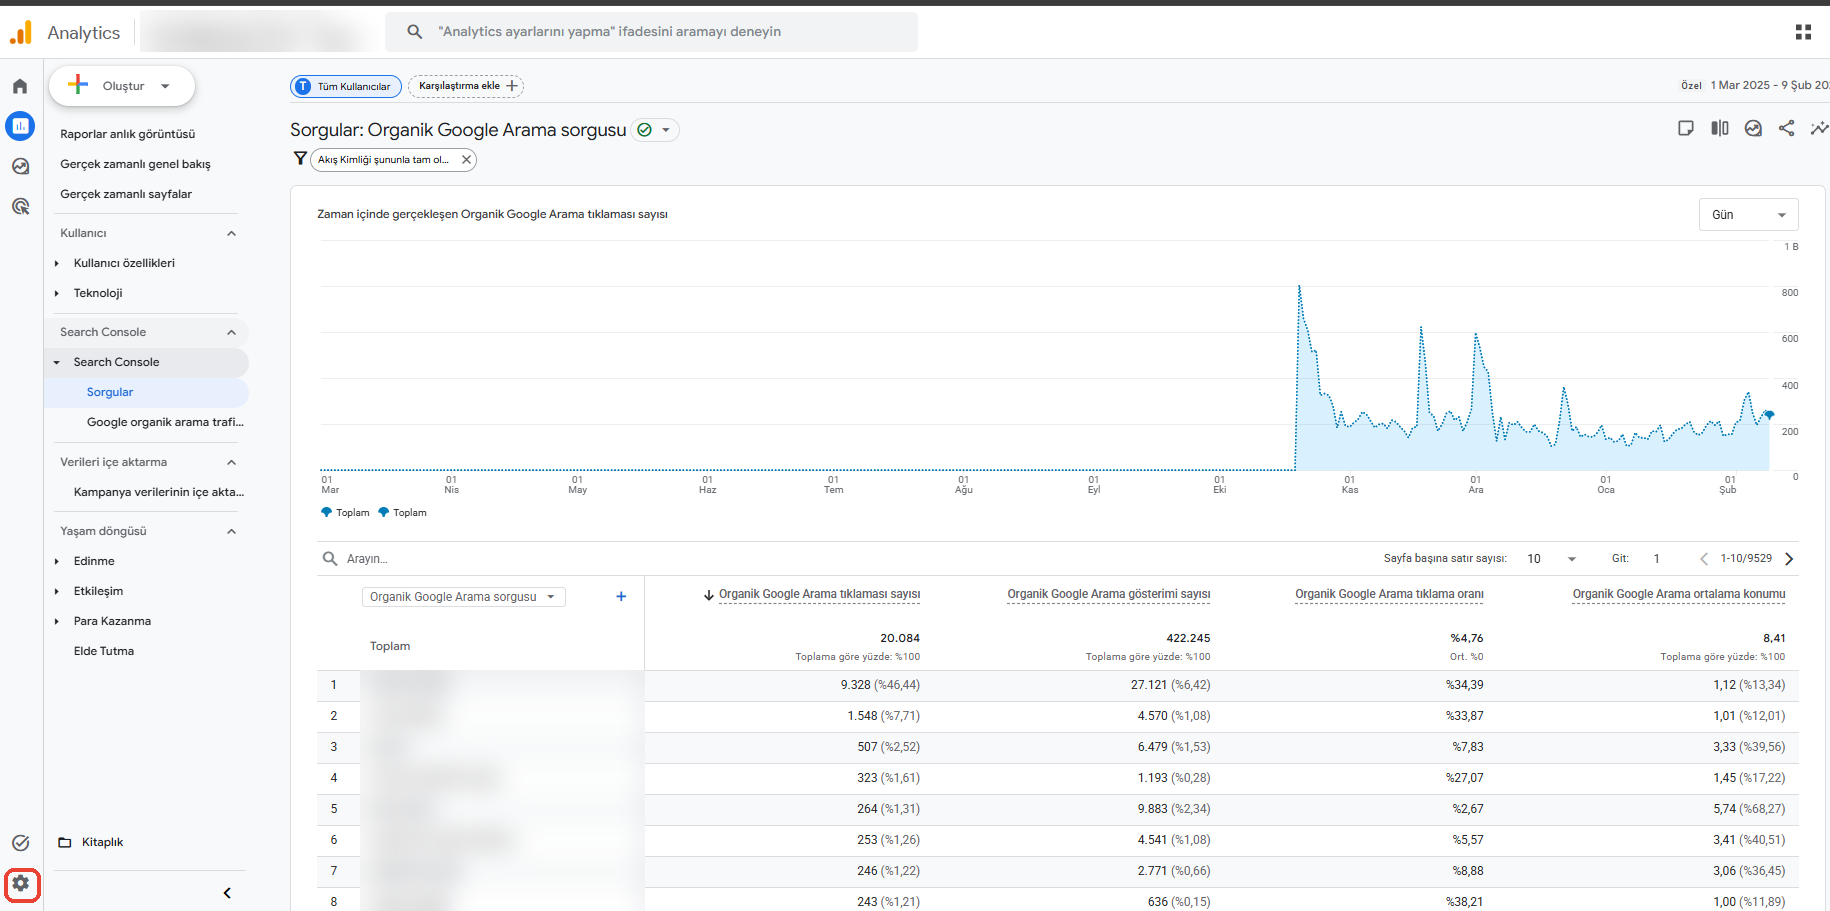Collapse the Yaşam döngüsü section
Viewport: 1830px width, 911px height.
coord(231,531)
